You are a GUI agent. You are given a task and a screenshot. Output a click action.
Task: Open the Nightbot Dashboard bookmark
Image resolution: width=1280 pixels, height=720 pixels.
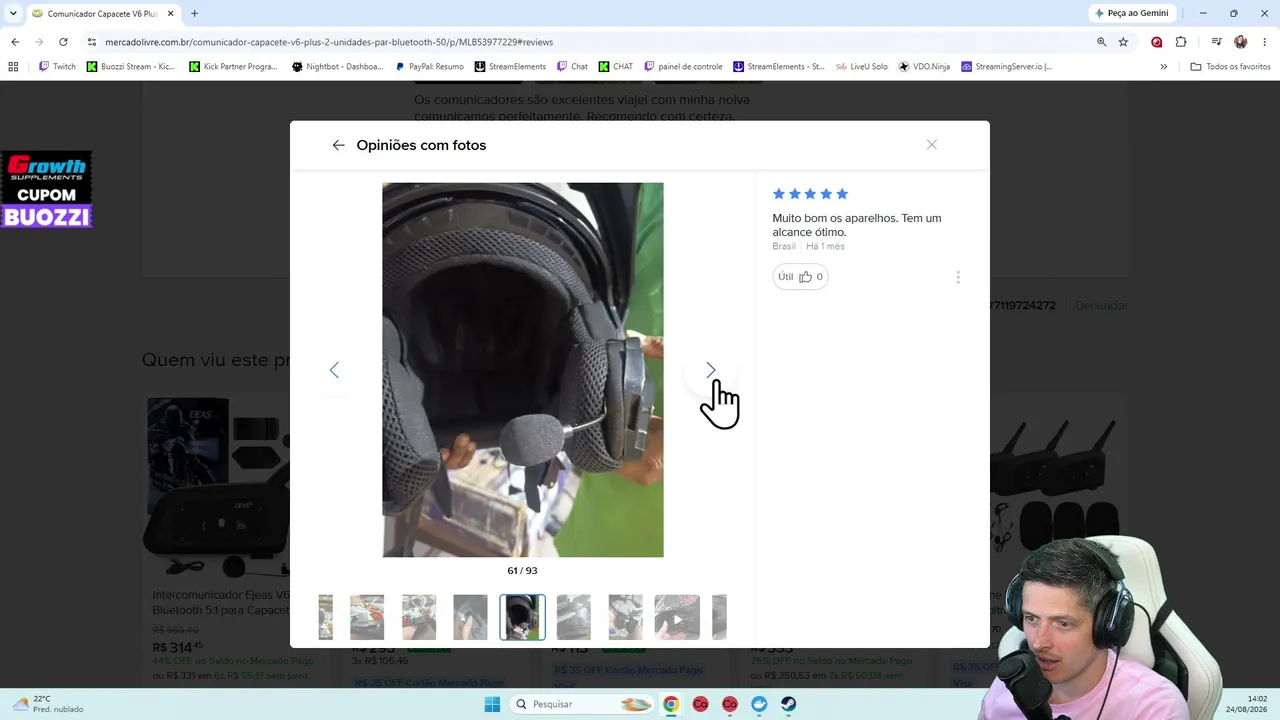click(x=337, y=67)
